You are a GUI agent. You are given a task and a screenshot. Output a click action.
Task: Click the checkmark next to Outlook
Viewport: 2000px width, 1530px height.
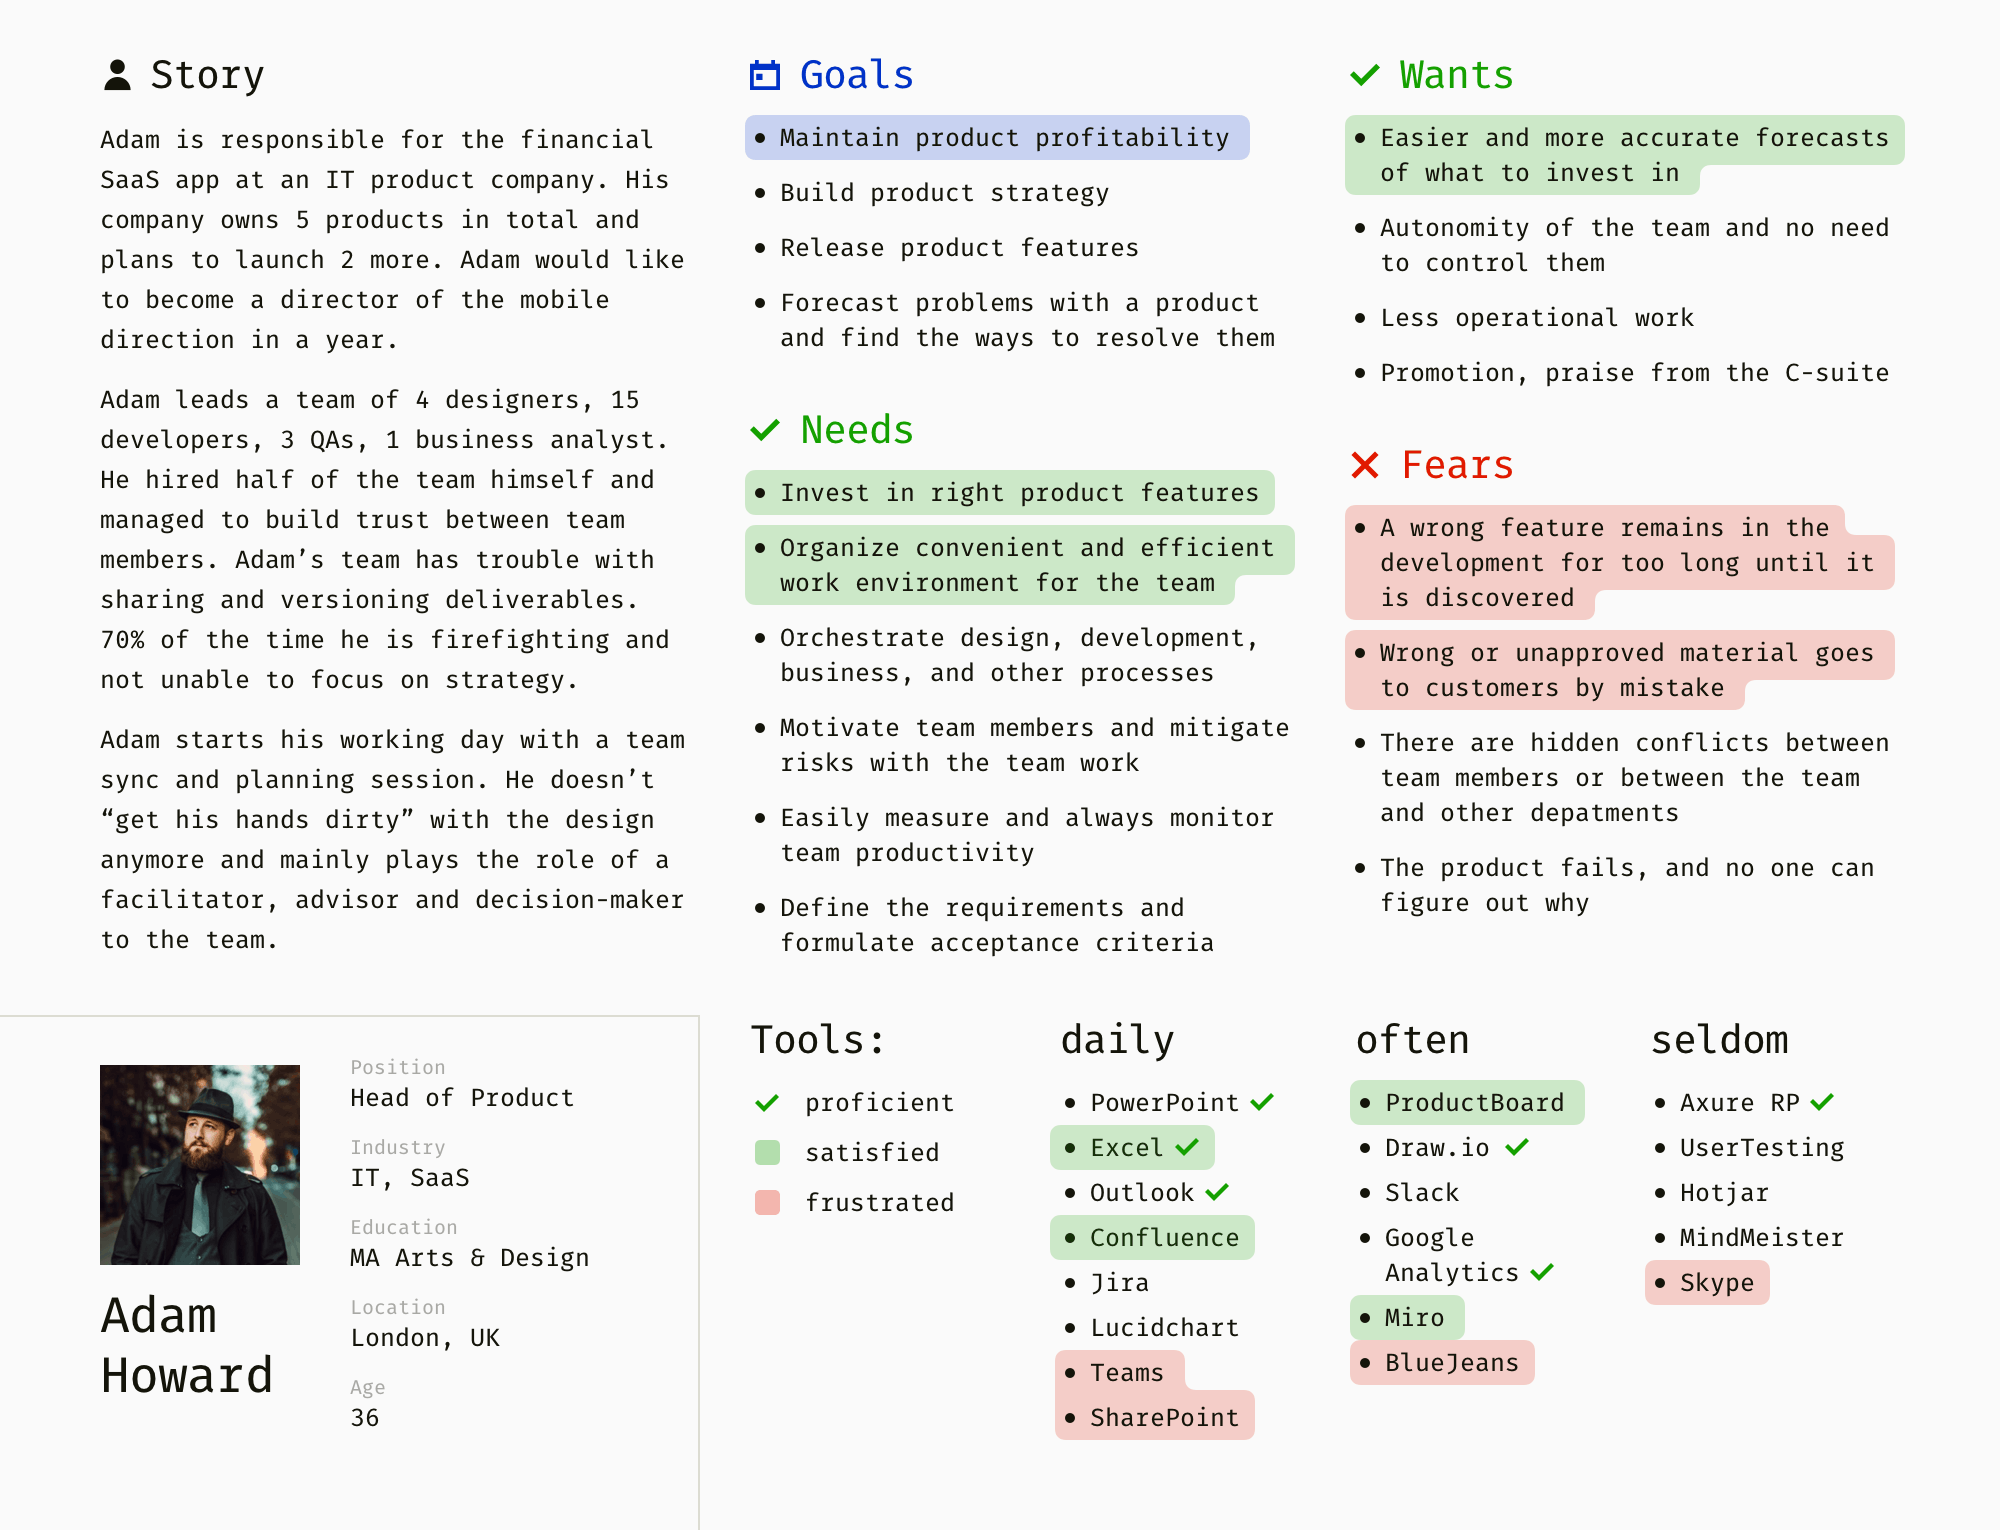pyautogui.click(x=1217, y=1192)
